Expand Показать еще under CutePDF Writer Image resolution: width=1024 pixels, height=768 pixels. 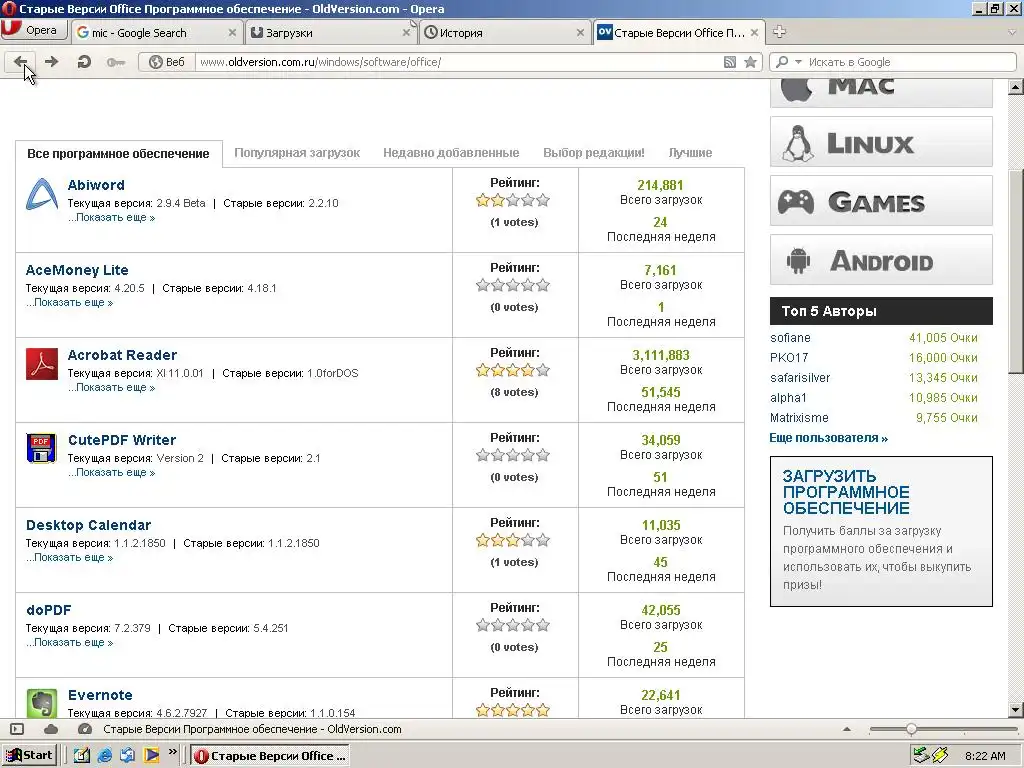tap(112, 472)
